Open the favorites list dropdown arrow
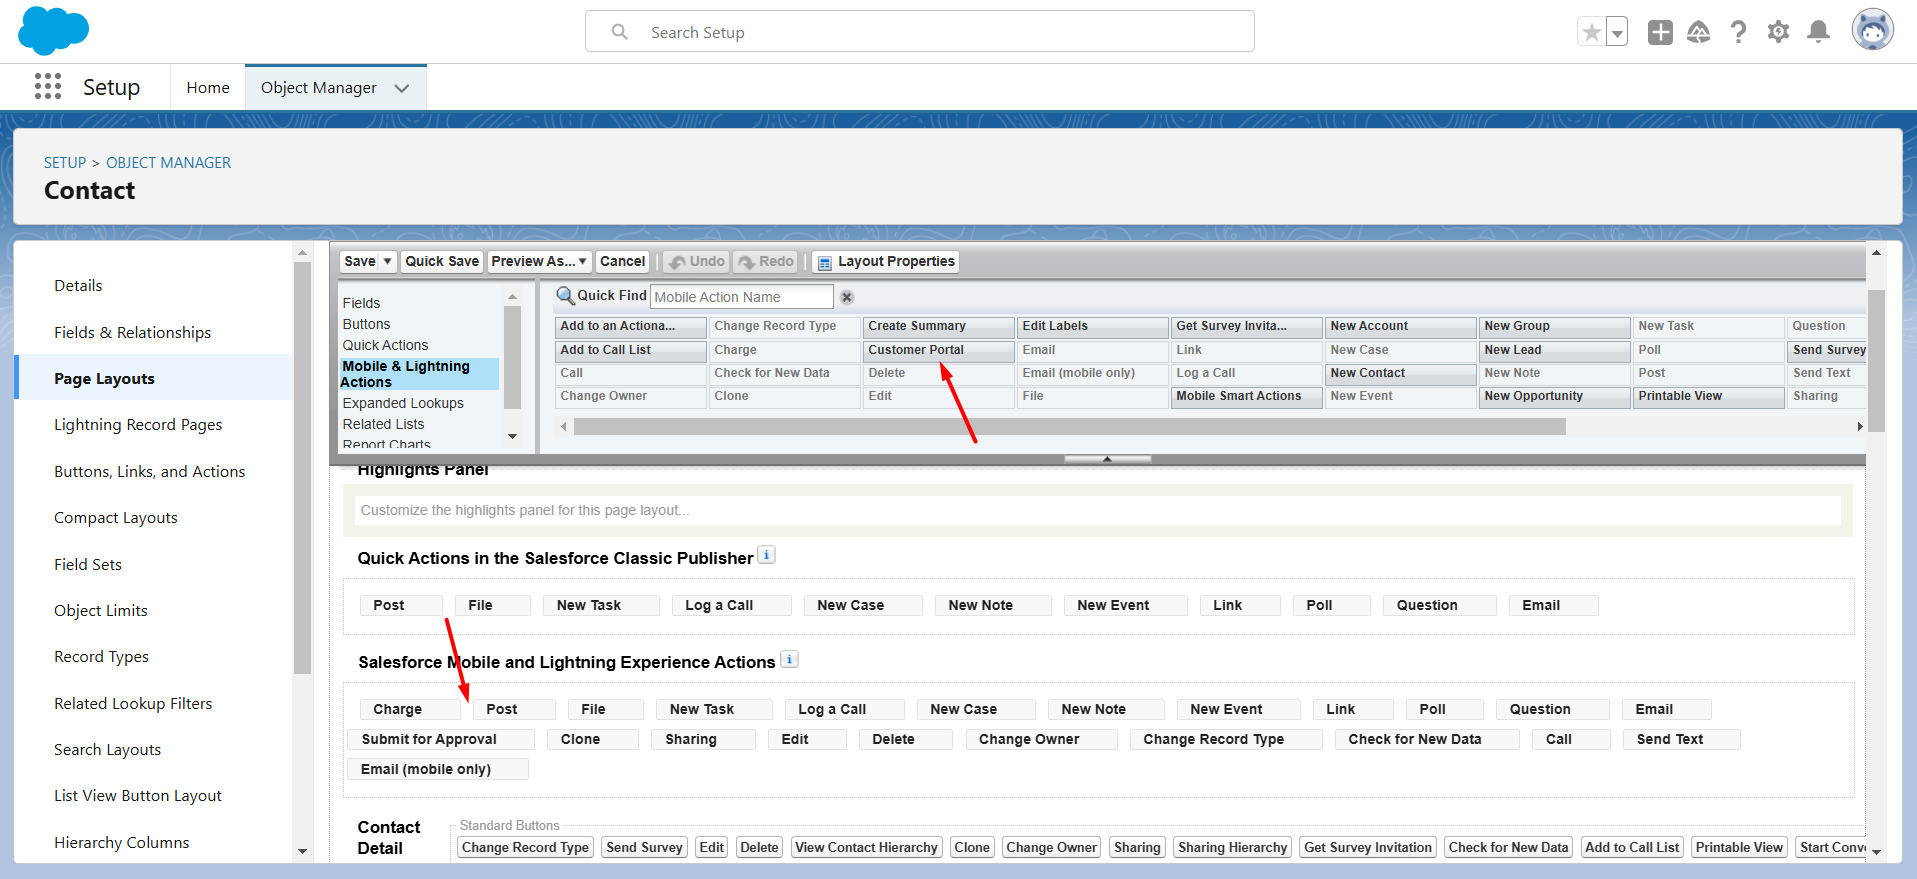Image resolution: width=1917 pixels, height=879 pixels. coord(1617,32)
